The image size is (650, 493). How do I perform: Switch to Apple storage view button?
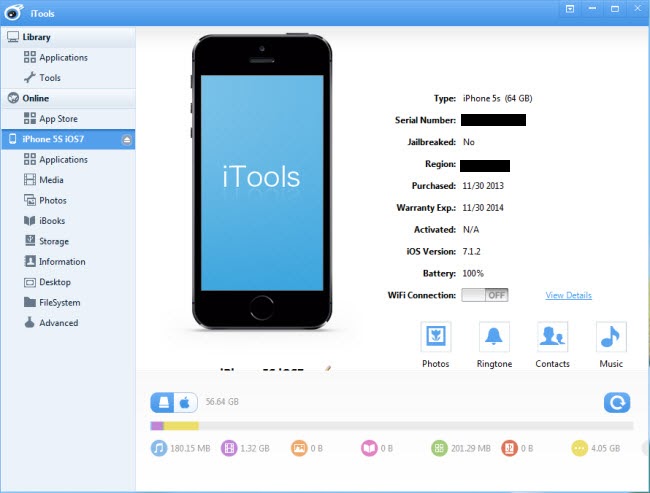(185, 402)
